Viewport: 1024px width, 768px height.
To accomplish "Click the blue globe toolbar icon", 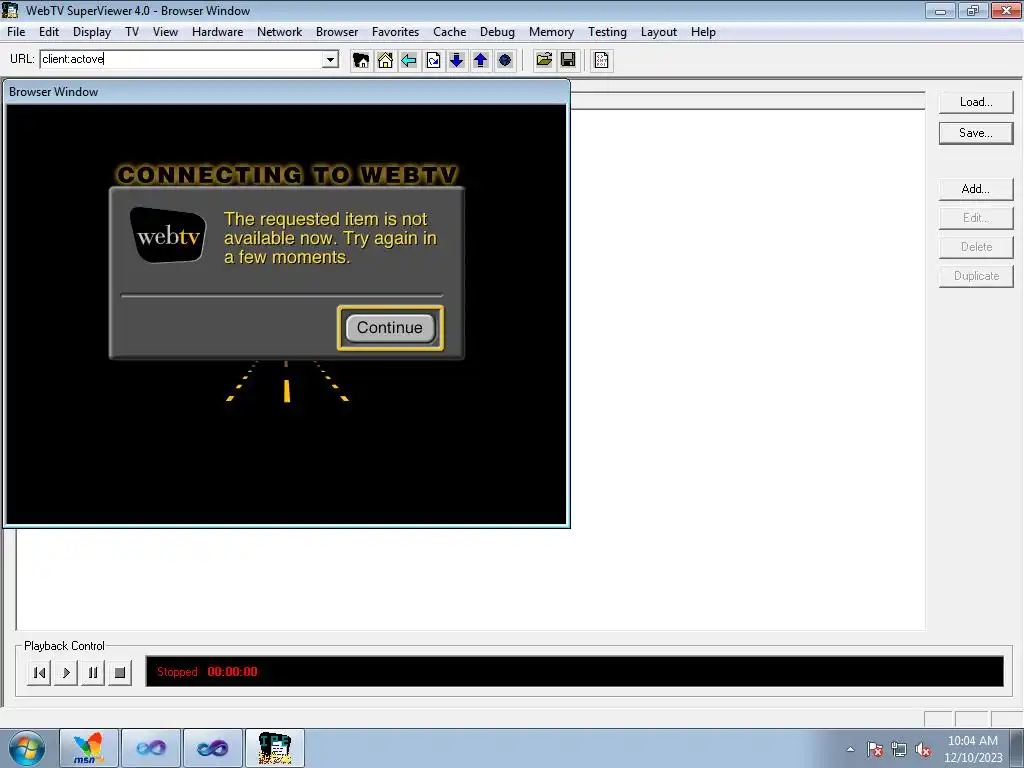I will (x=505, y=60).
